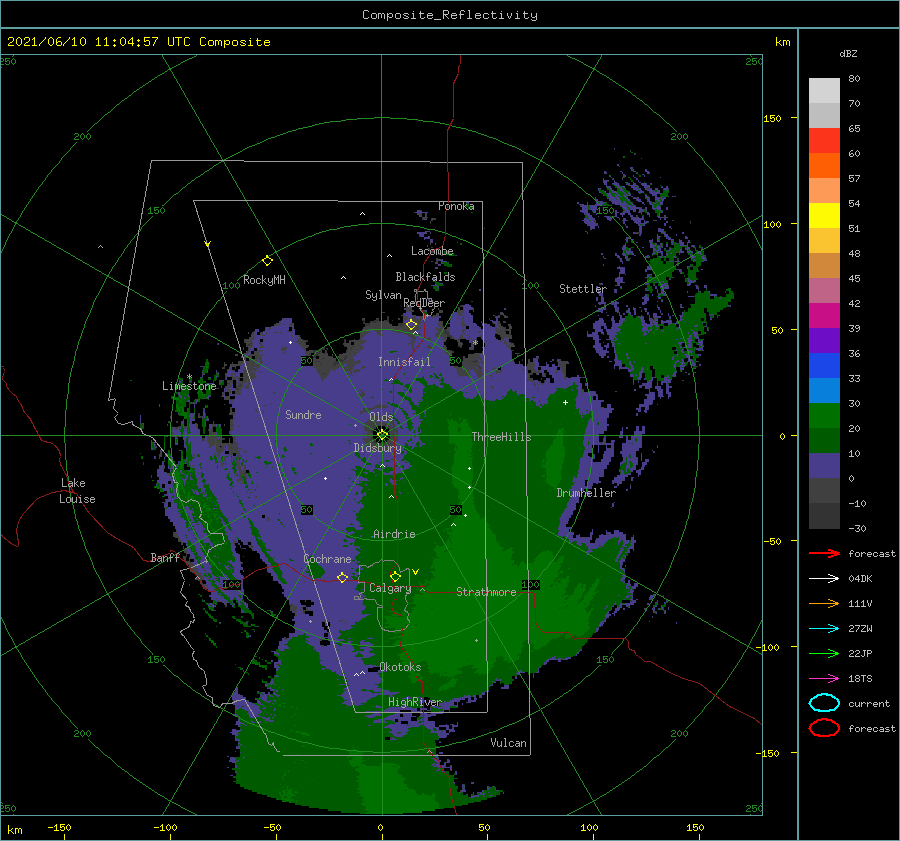900x841 pixels.
Task: Click the Banff town label
Action: pyautogui.click(x=165, y=557)
